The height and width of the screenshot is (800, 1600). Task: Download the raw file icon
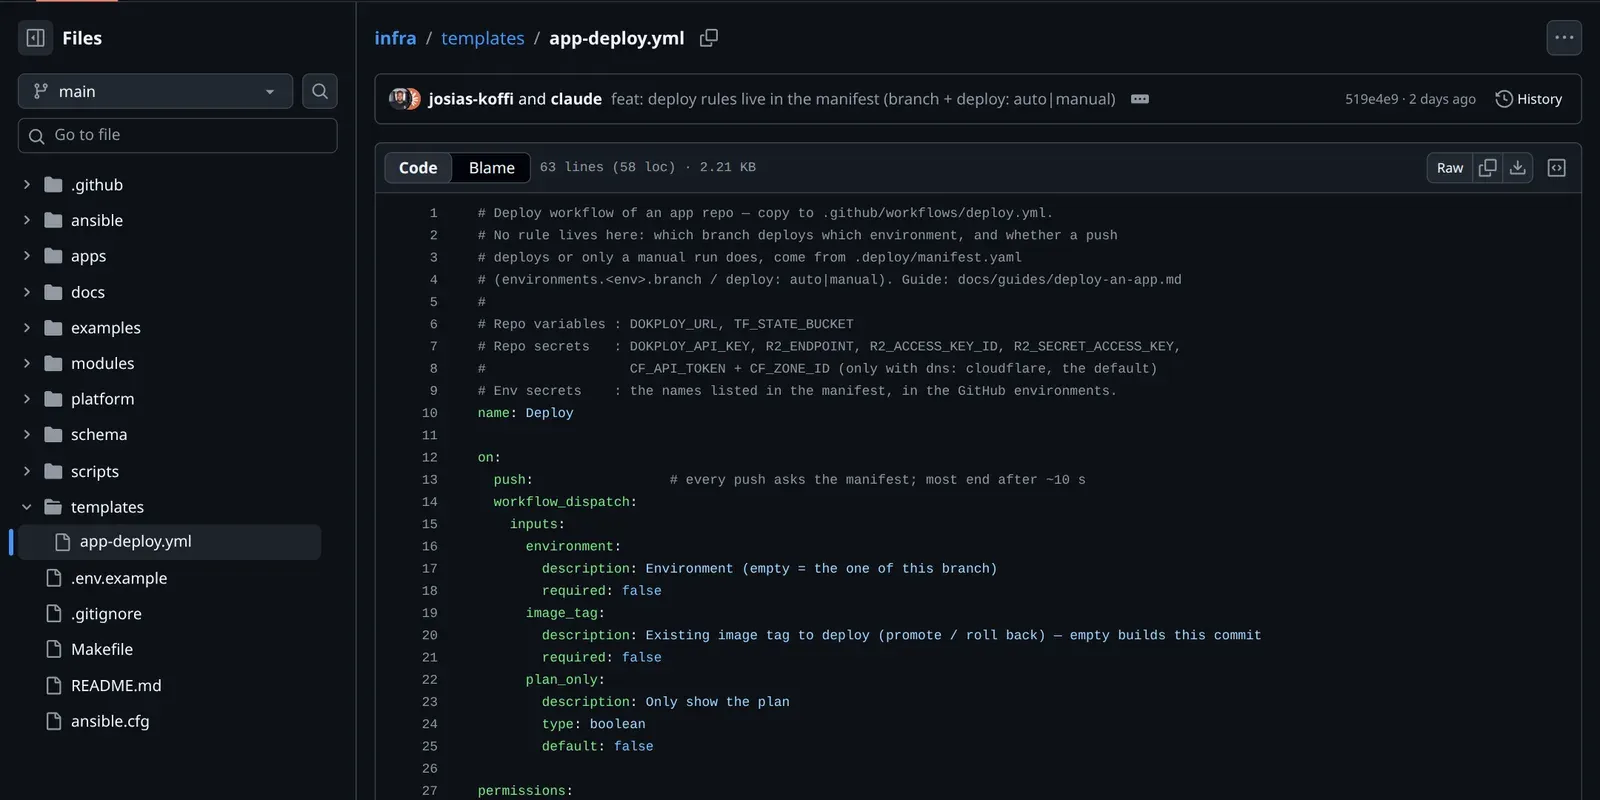coord(1518,168)
